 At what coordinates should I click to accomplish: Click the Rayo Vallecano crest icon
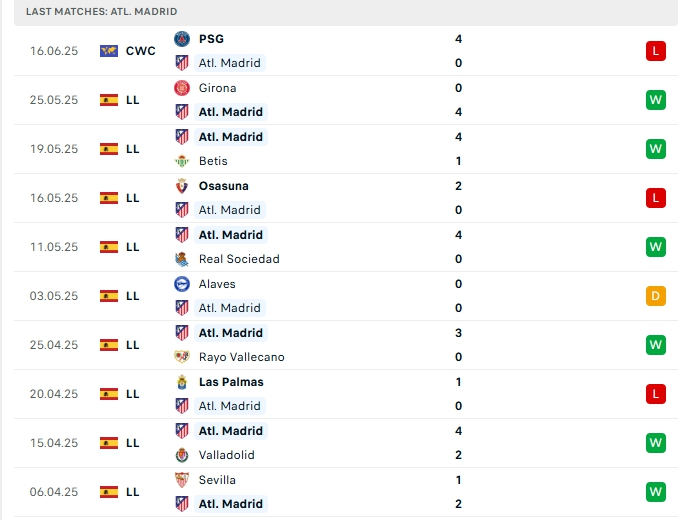tap(182, 357)
